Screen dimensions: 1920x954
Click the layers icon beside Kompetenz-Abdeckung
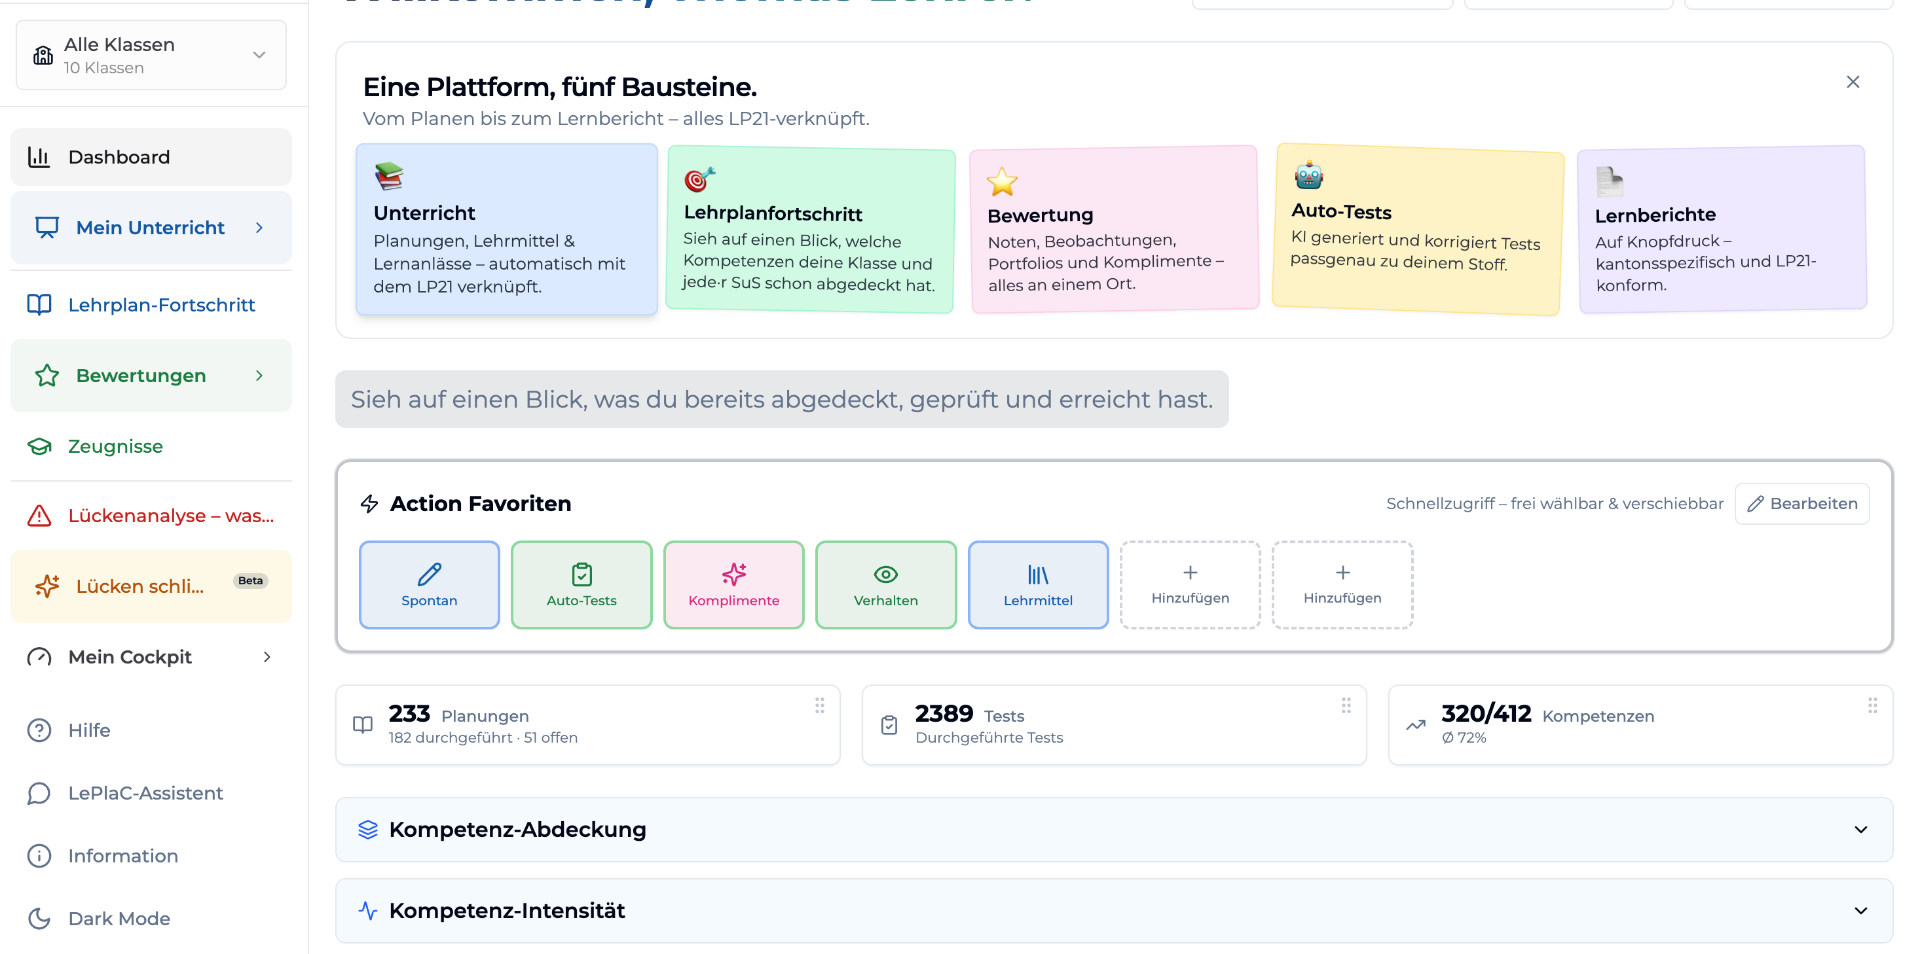point(368,830)
